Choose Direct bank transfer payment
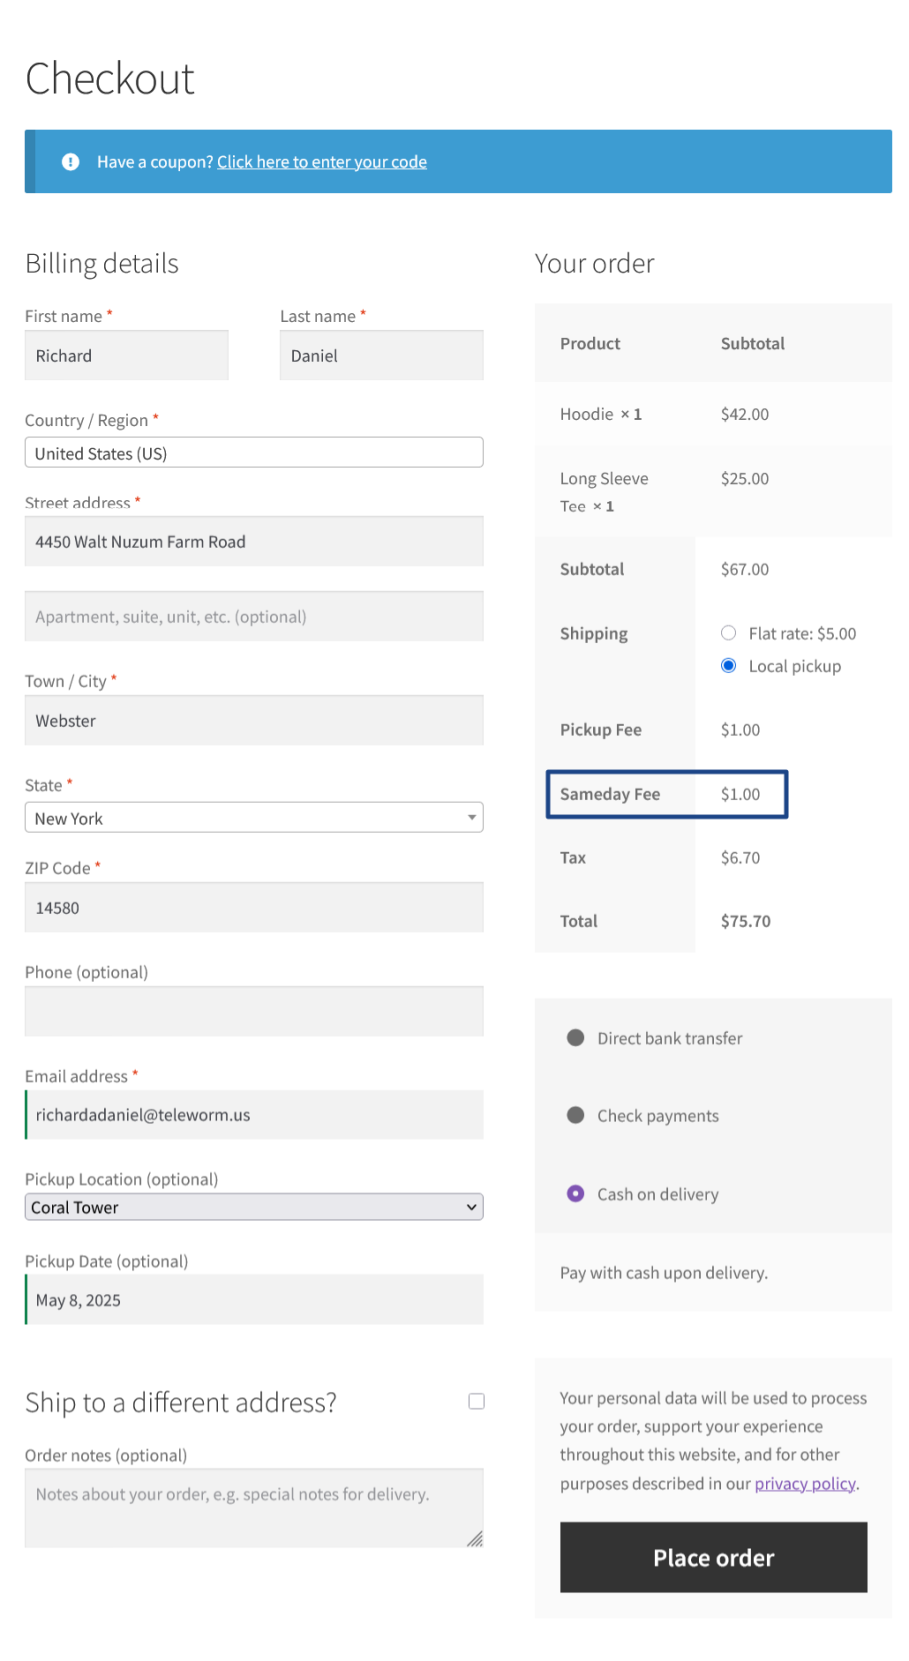The image size is (909, 1661). [x=575, y=1038]
